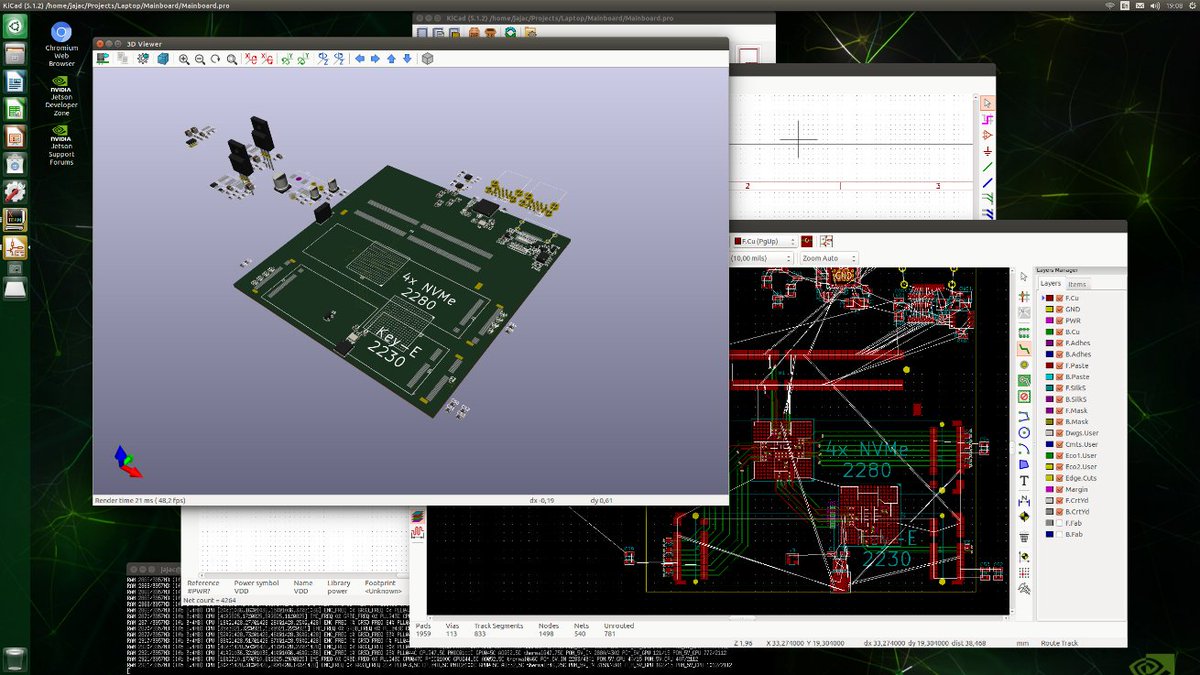Enable B.Fab layer checkbox

click(1060, 534)
